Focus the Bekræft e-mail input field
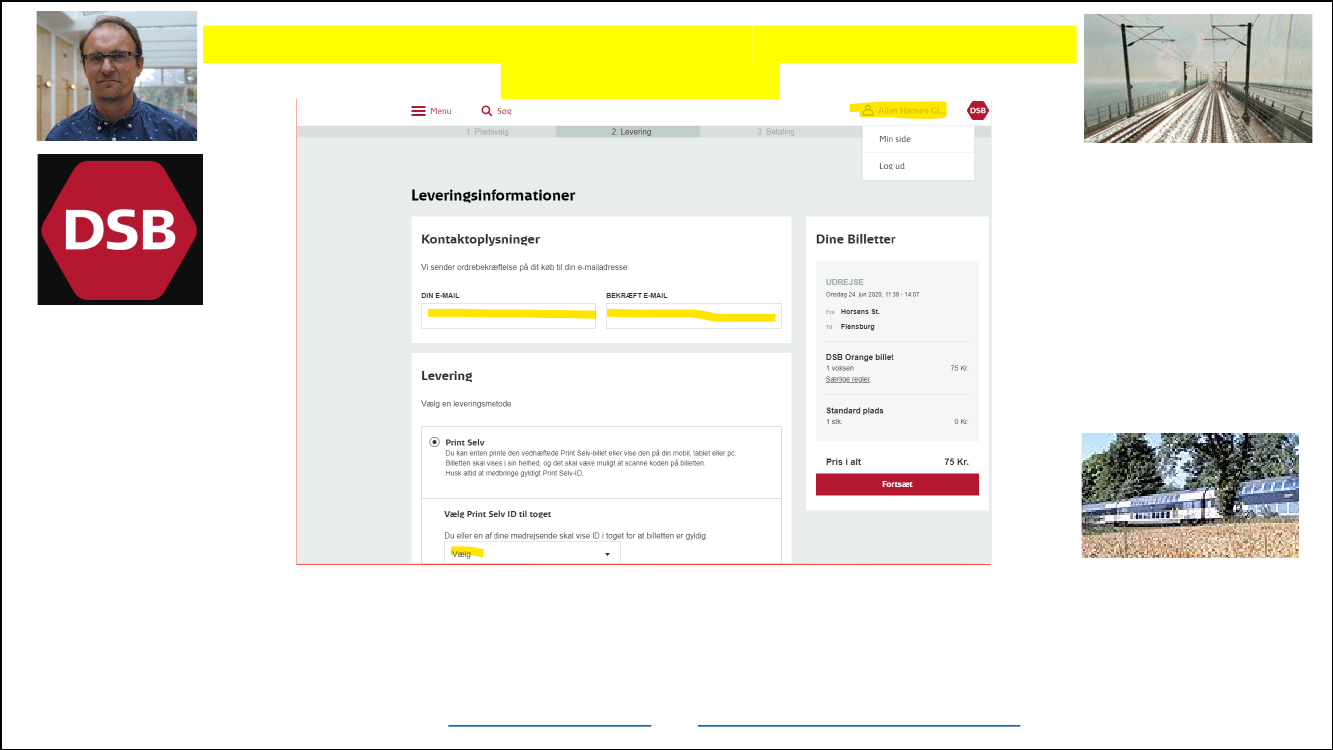Image resolution: width=1333 pixels, height=750 pixels. pyautogui.click(x=693, y=316)
